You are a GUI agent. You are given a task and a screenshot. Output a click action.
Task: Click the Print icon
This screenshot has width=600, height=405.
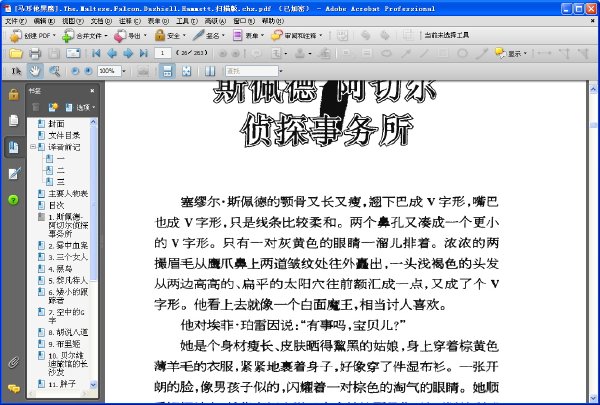35,54
